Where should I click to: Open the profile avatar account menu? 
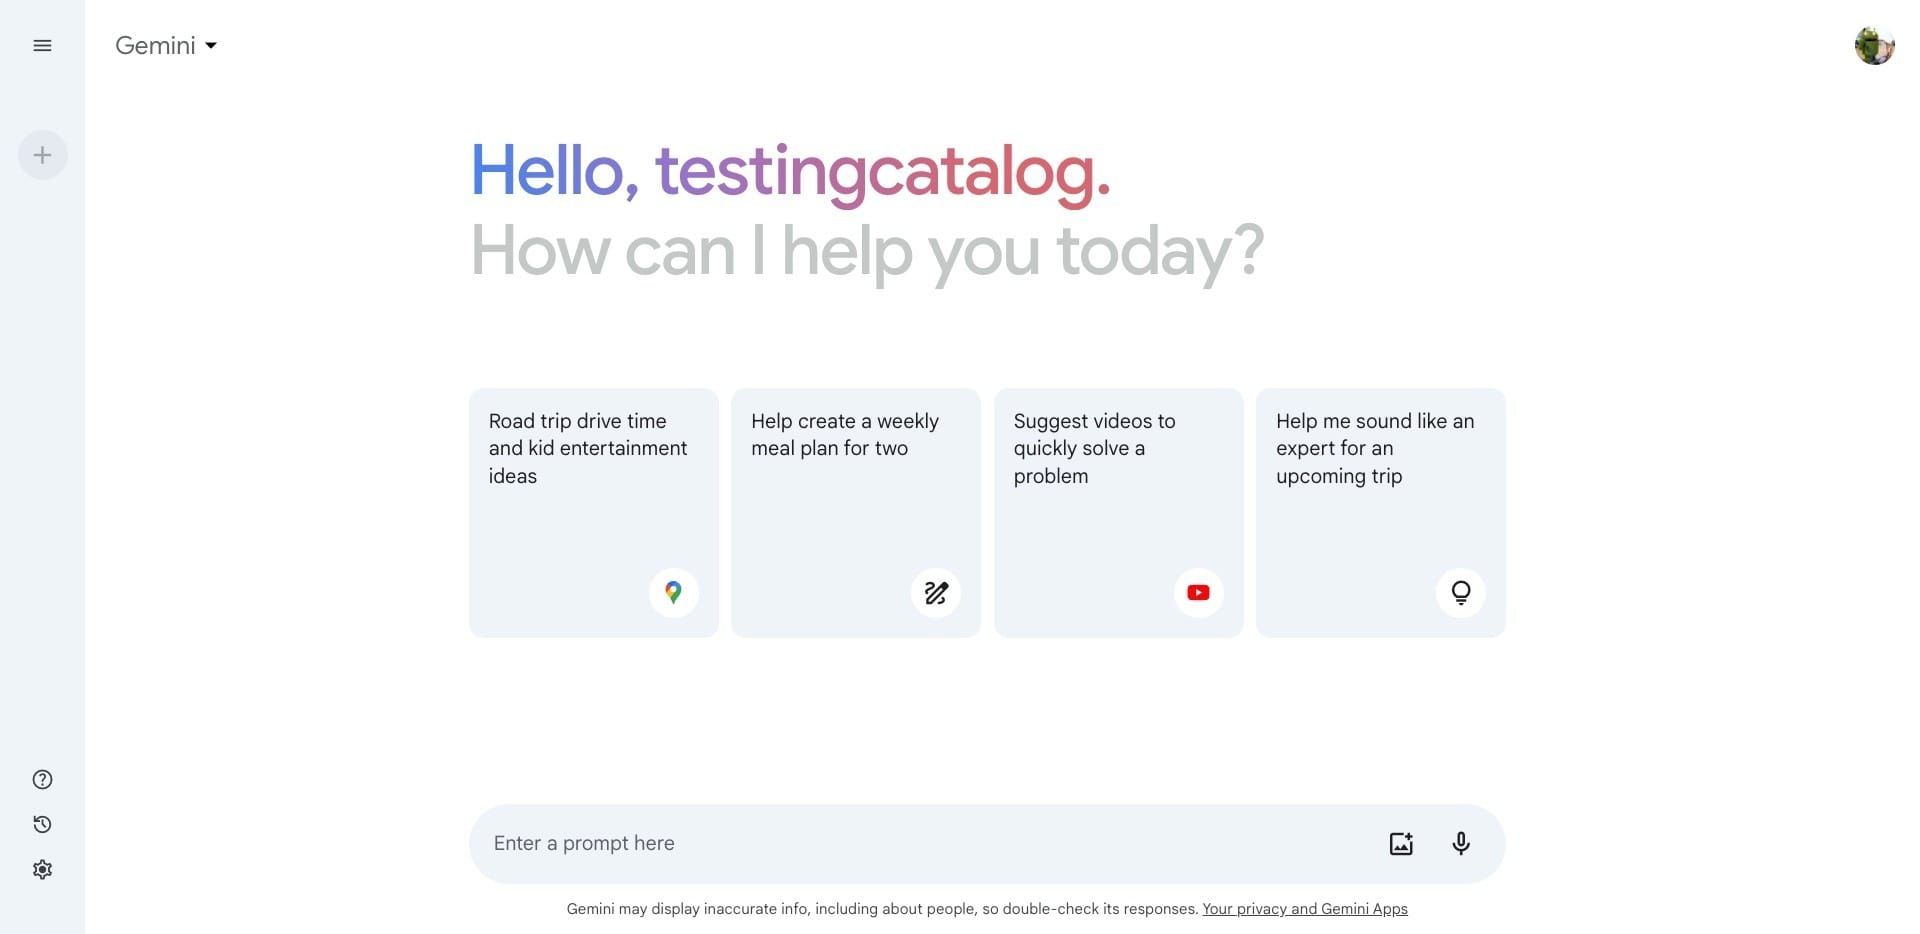[x=1874, y=45]
